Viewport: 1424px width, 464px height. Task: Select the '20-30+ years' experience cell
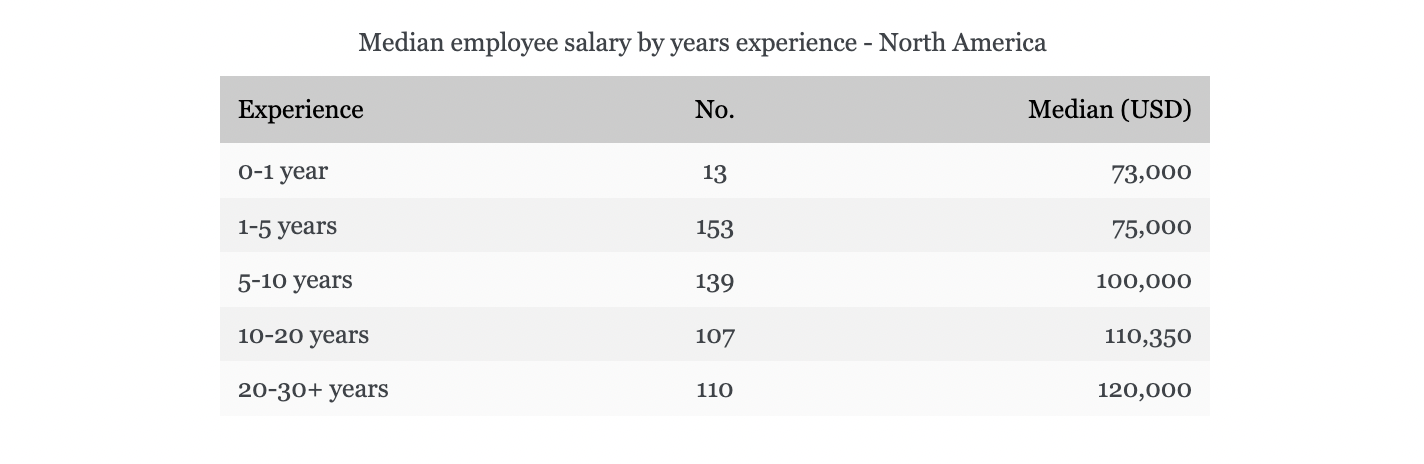click(x=313, y=389)
